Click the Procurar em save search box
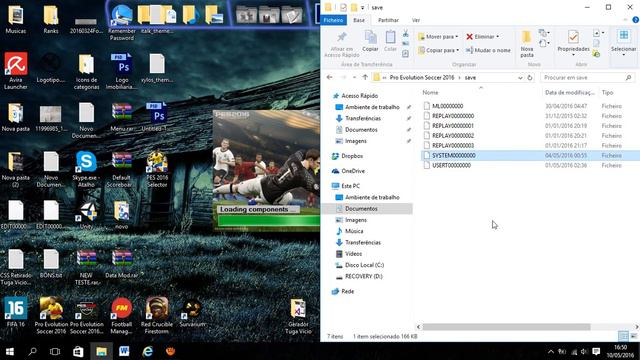This screenshot has width=640, height=360. (x=587, y=78)
